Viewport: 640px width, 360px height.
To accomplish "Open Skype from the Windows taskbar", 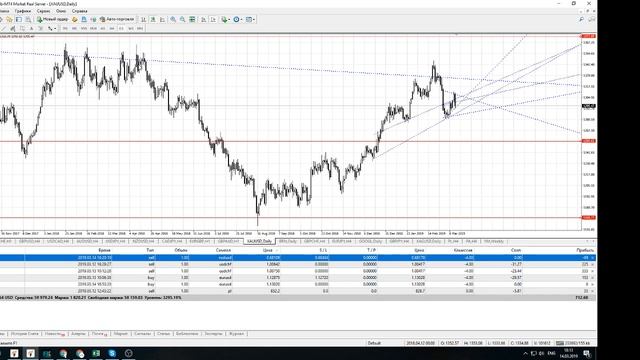I will coord(112,353).
